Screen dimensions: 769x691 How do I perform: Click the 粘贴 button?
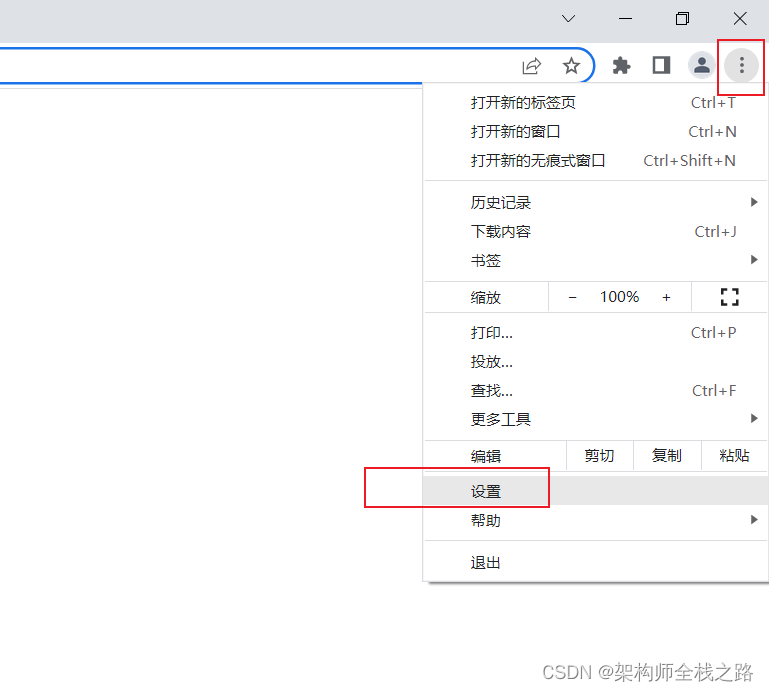734,456
